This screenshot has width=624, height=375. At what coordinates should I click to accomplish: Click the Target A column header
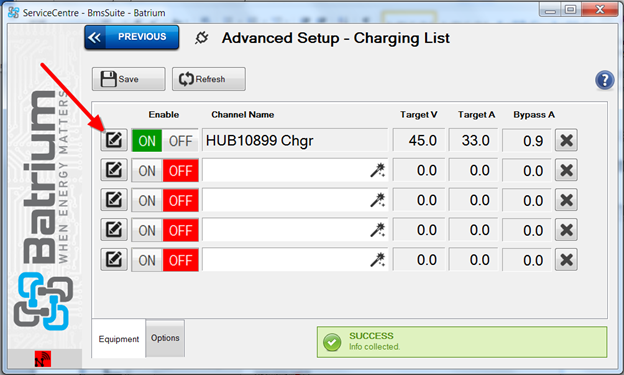(476, 115)
